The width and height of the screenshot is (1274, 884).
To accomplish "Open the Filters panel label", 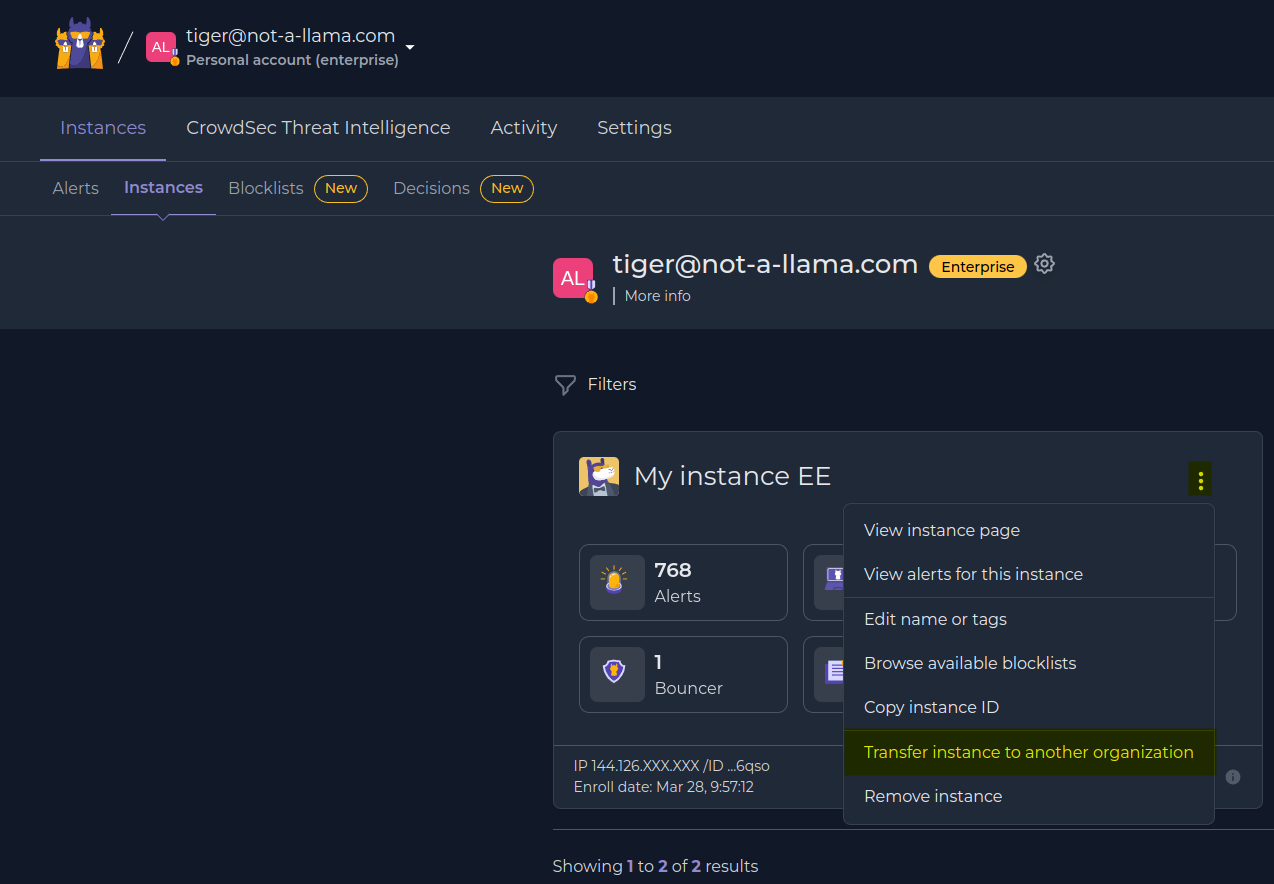I will point(612,384).
